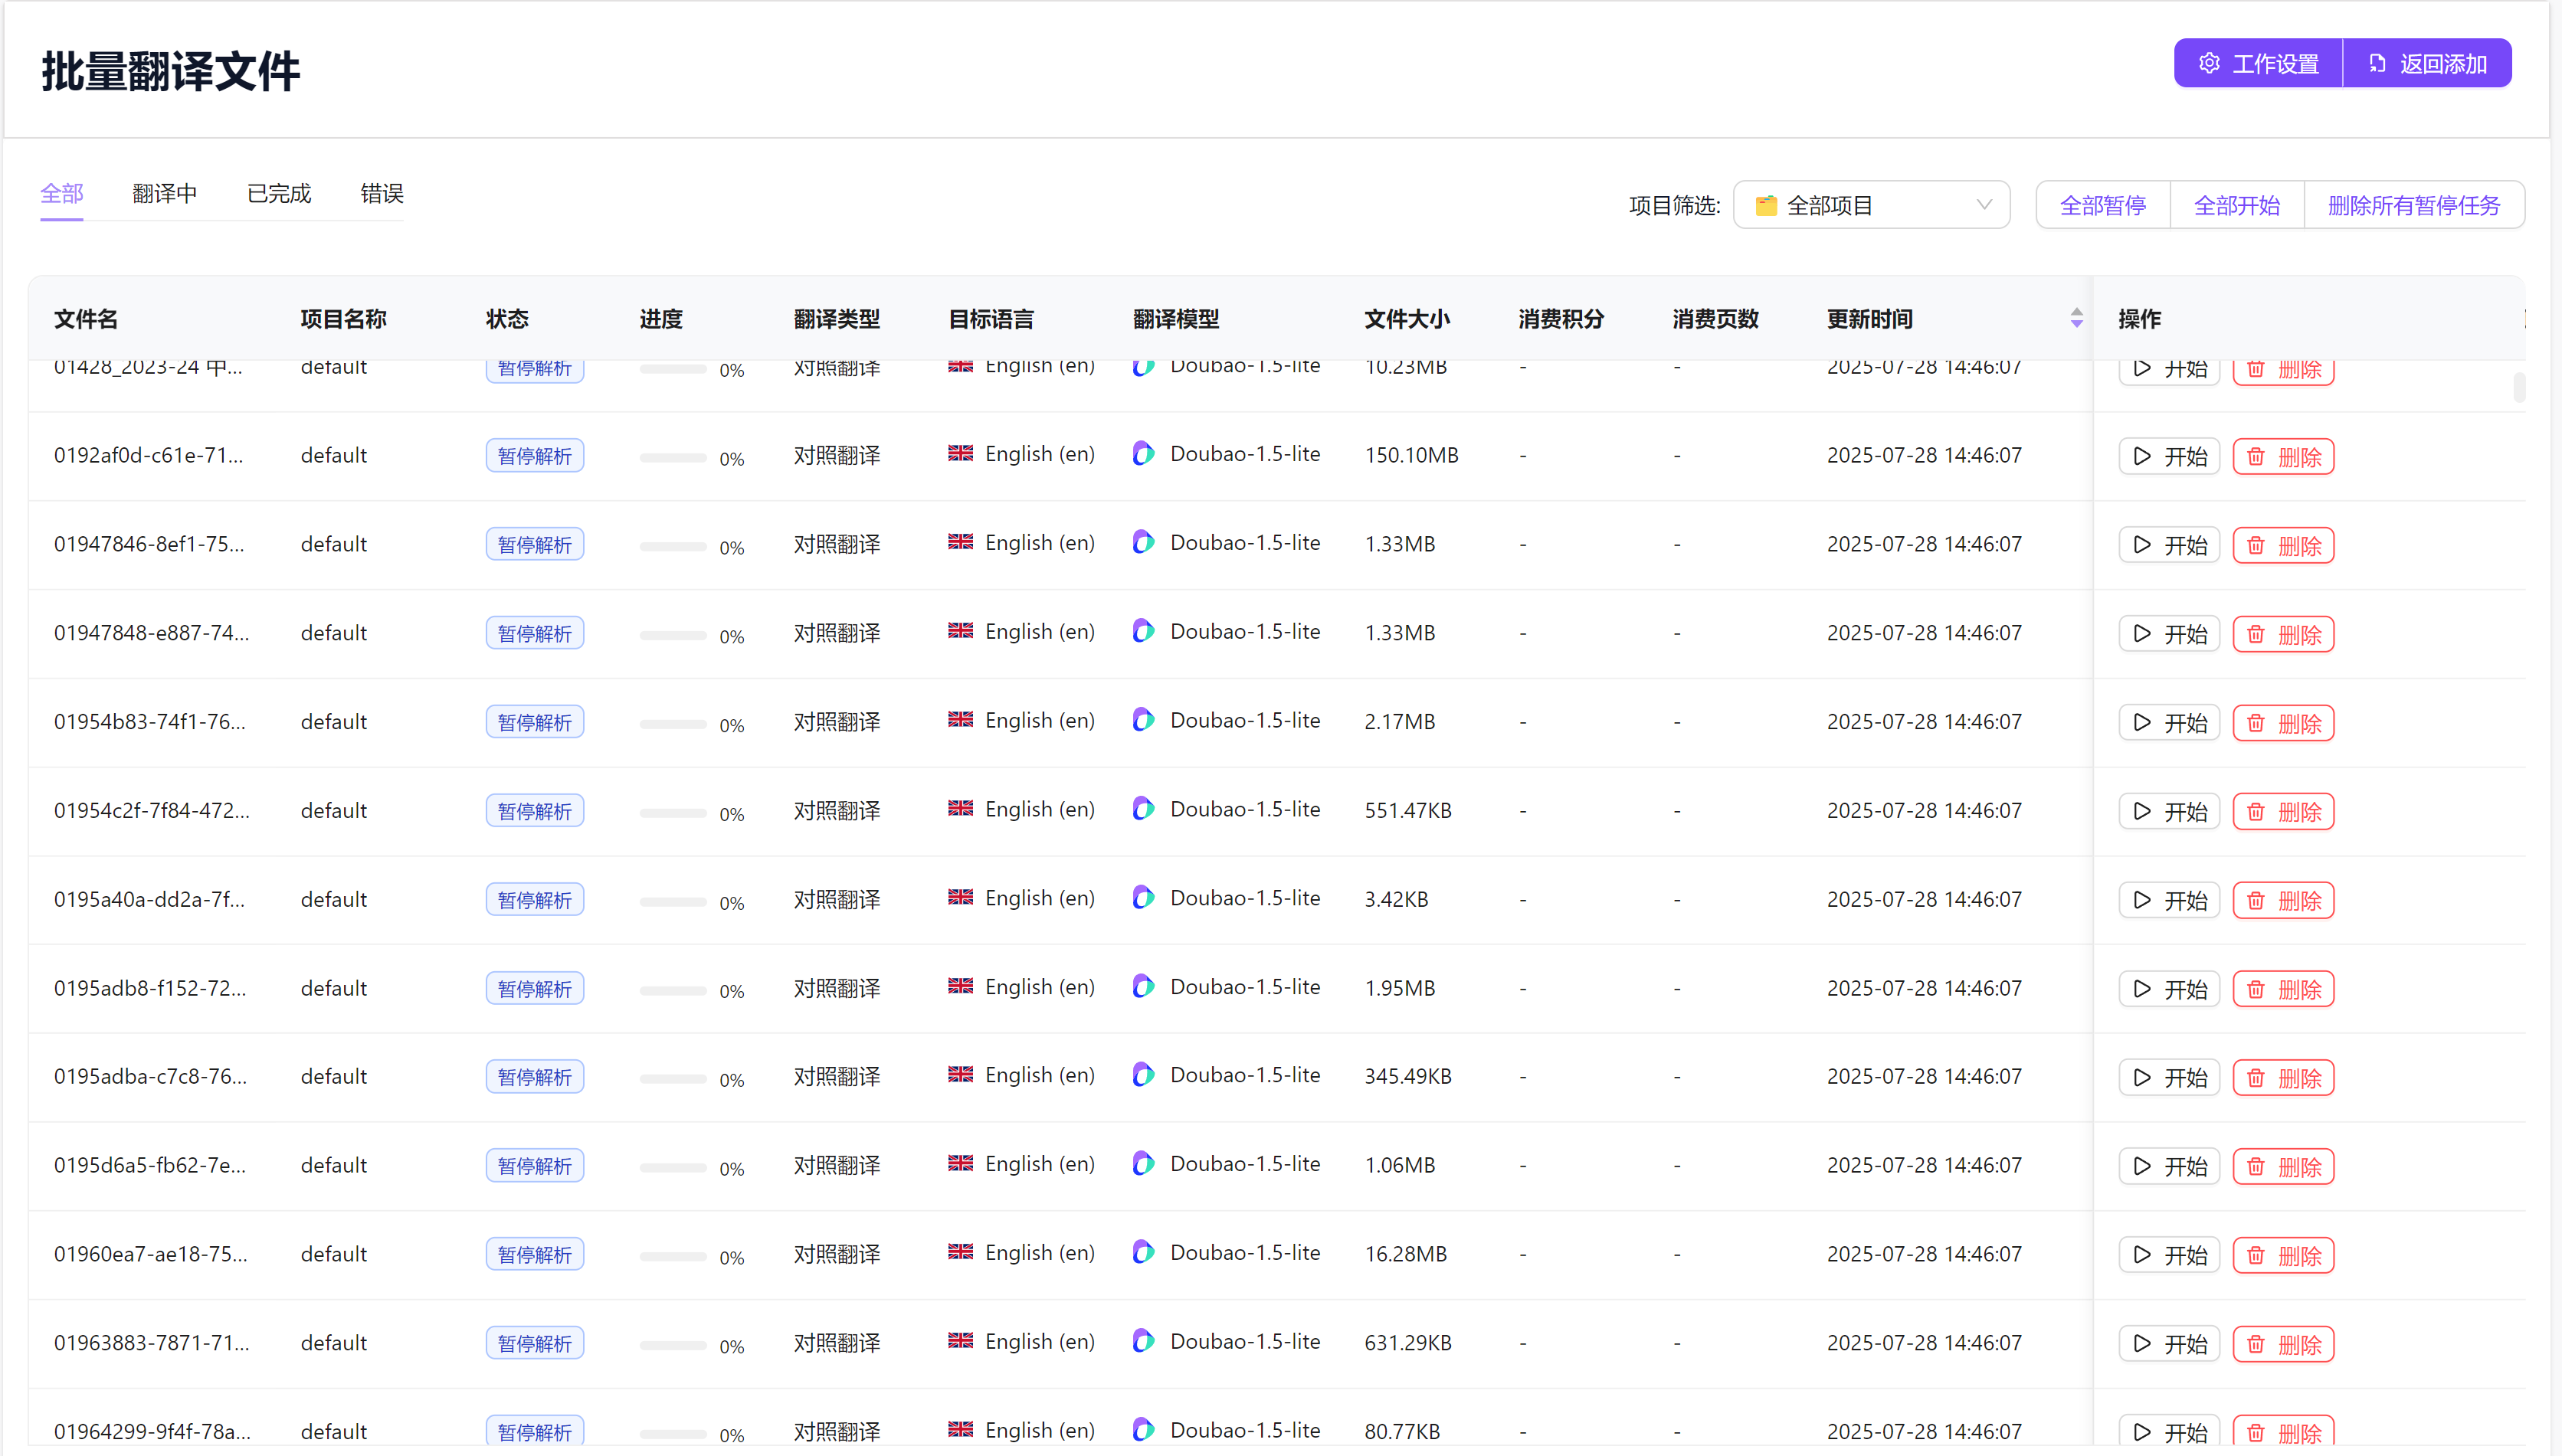
Task: Delete the 01947846-8ef1-75 file row
Action: coord(2283,546)
